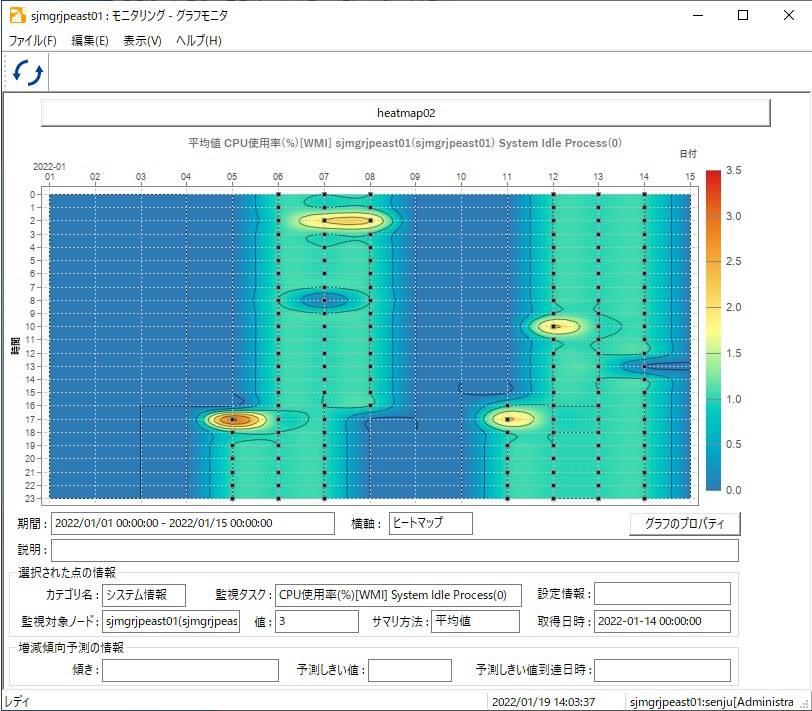The width and height of the screenshot is (812, 711).
Task: Open the 表示(V) menu
Action: (x=142, y=40)
